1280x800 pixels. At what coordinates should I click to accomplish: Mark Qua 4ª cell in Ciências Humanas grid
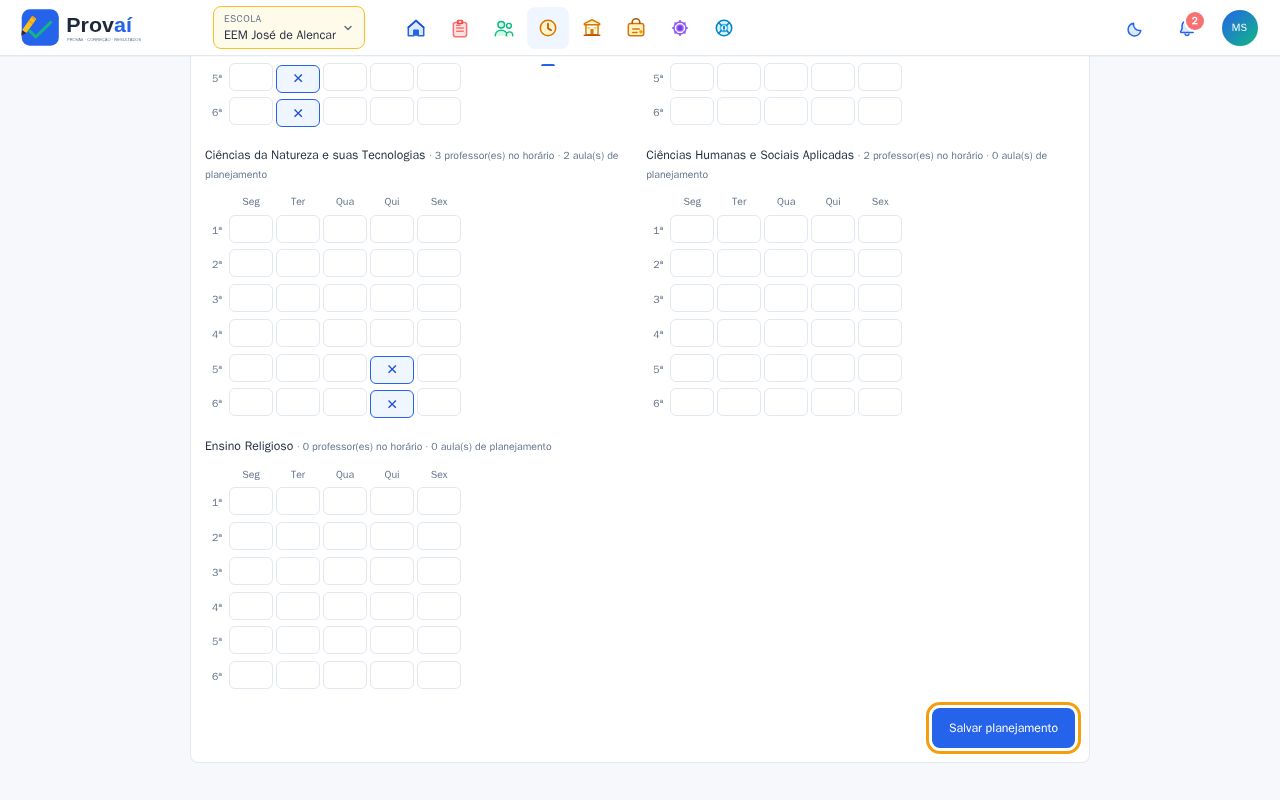click(786, 333)
